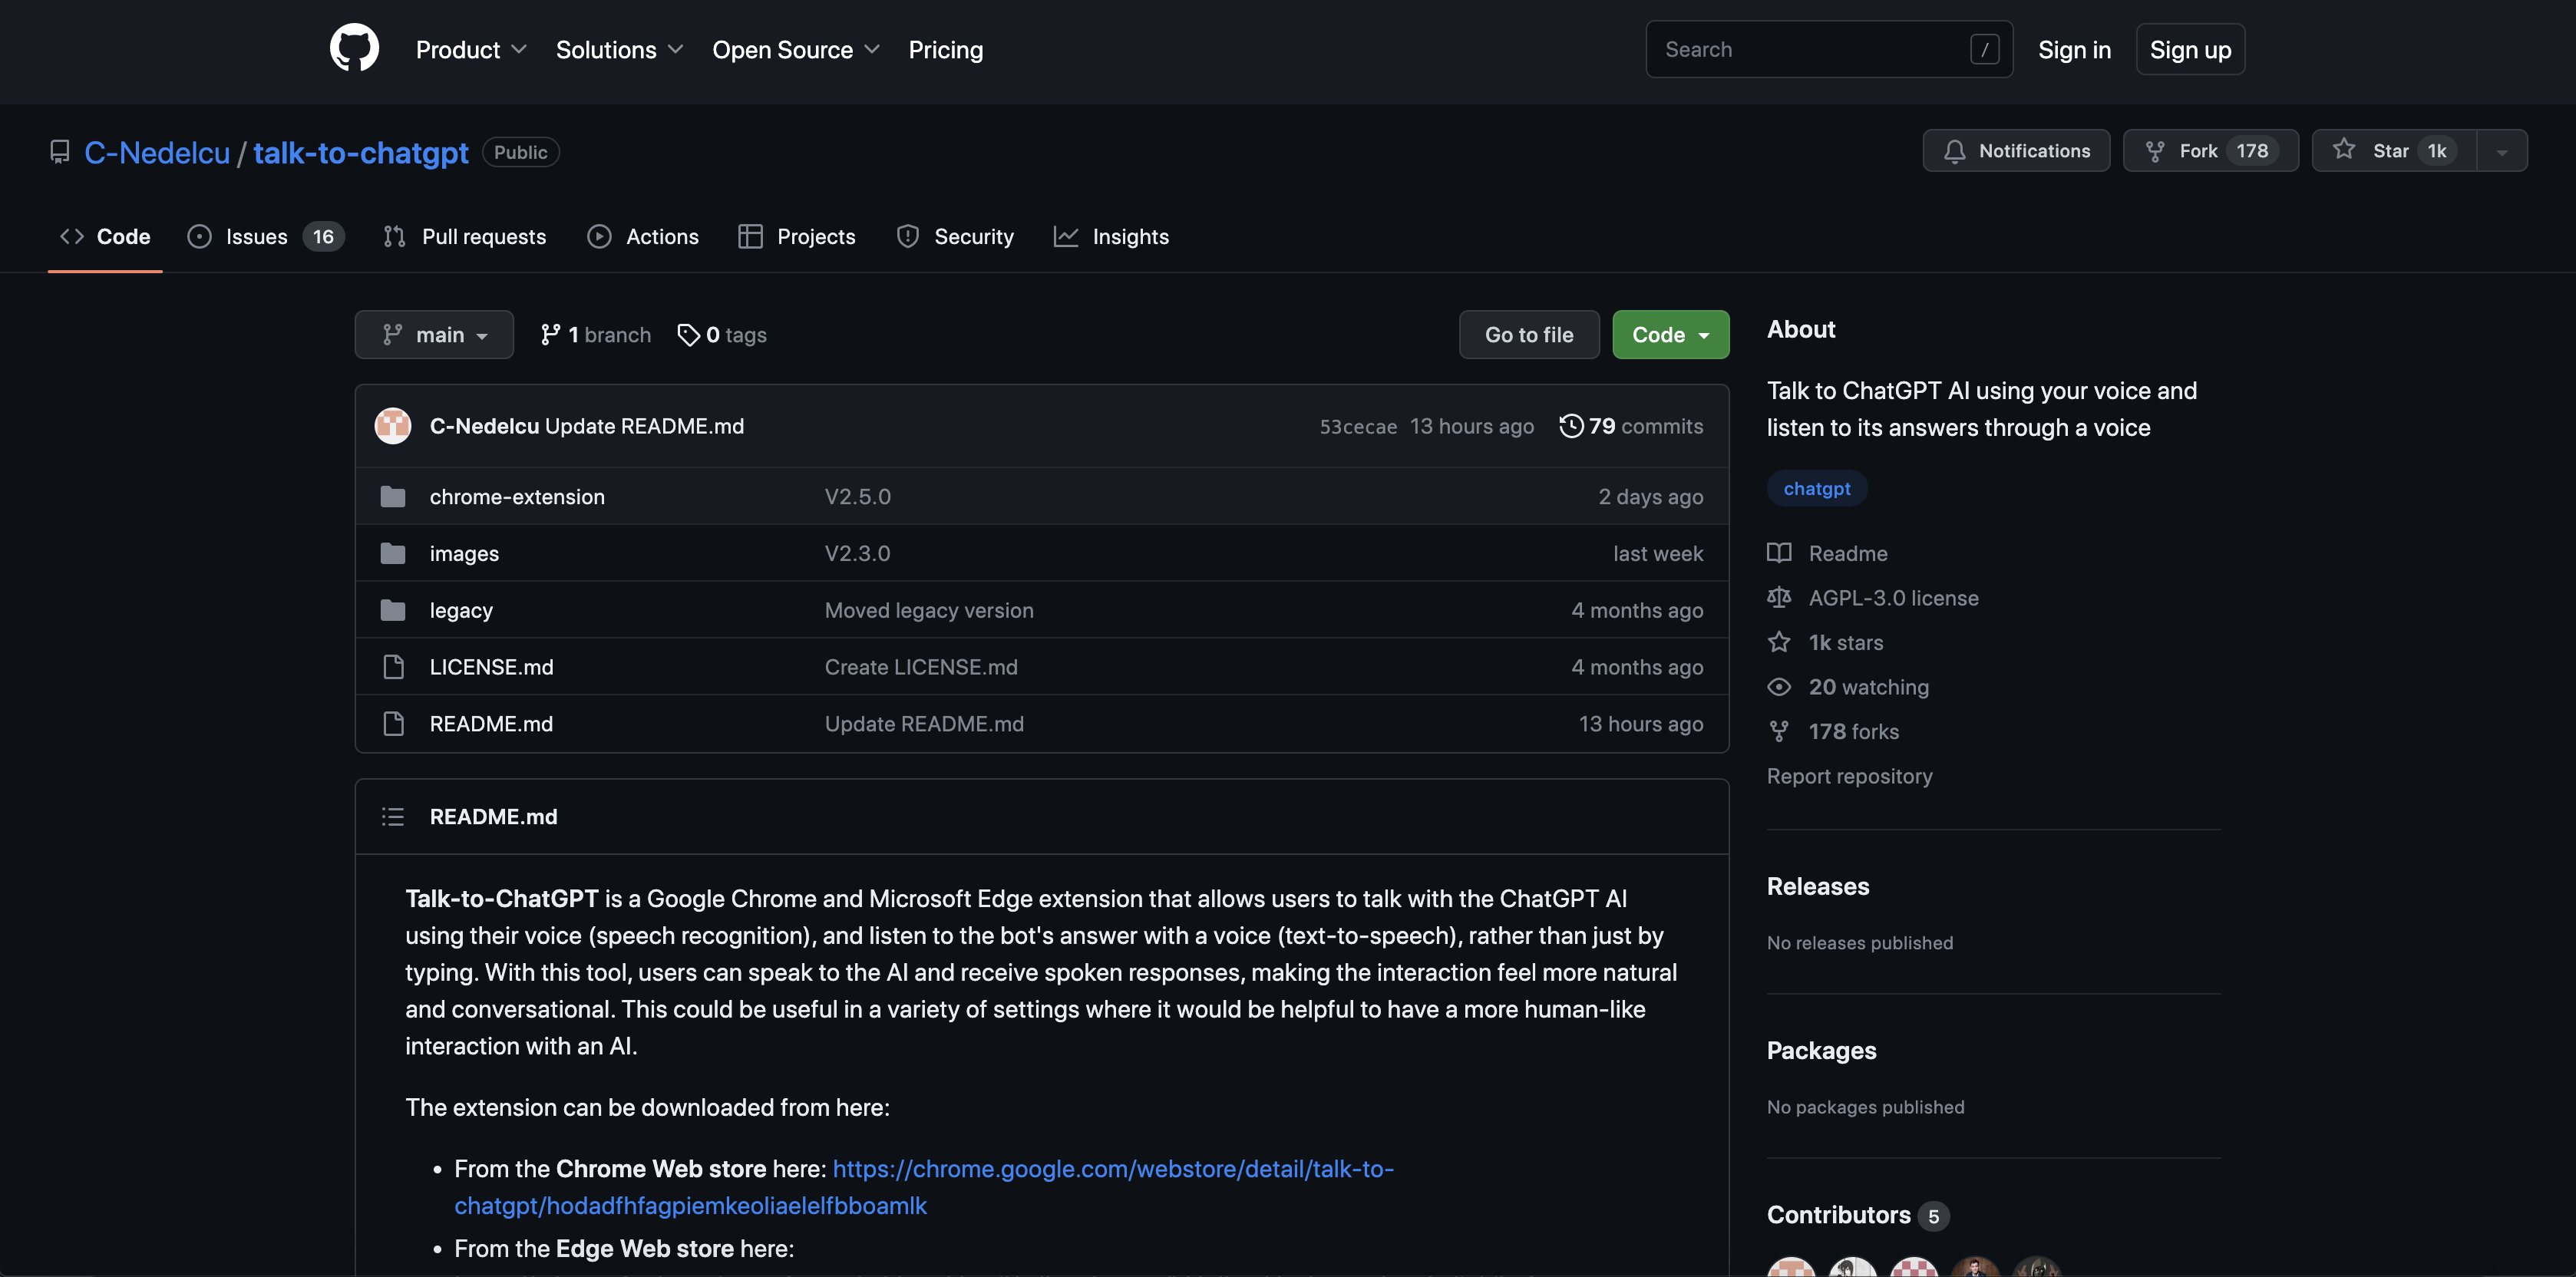Open the star lists dropdown arrow

2501,151
